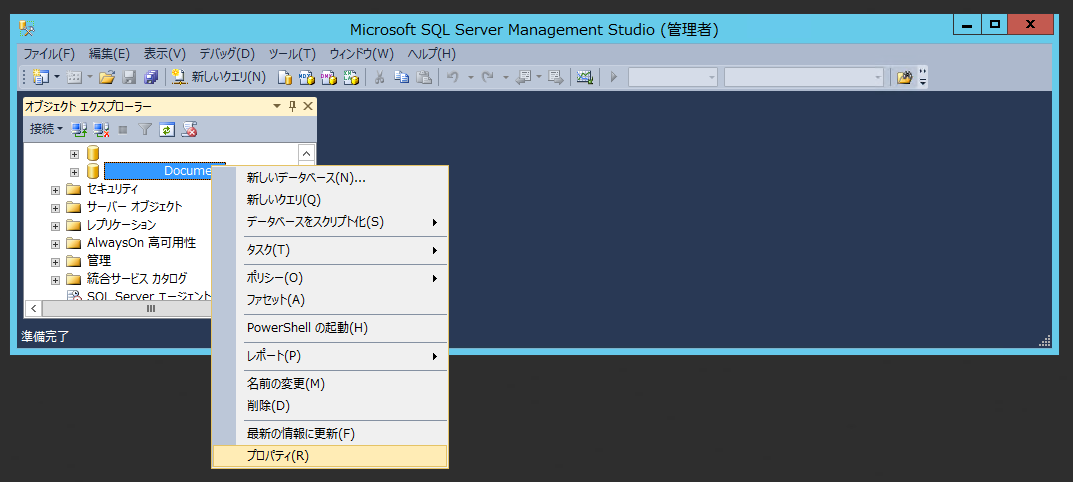
Task: Open the New Project dropdown arrow
Action: [57, 77]
